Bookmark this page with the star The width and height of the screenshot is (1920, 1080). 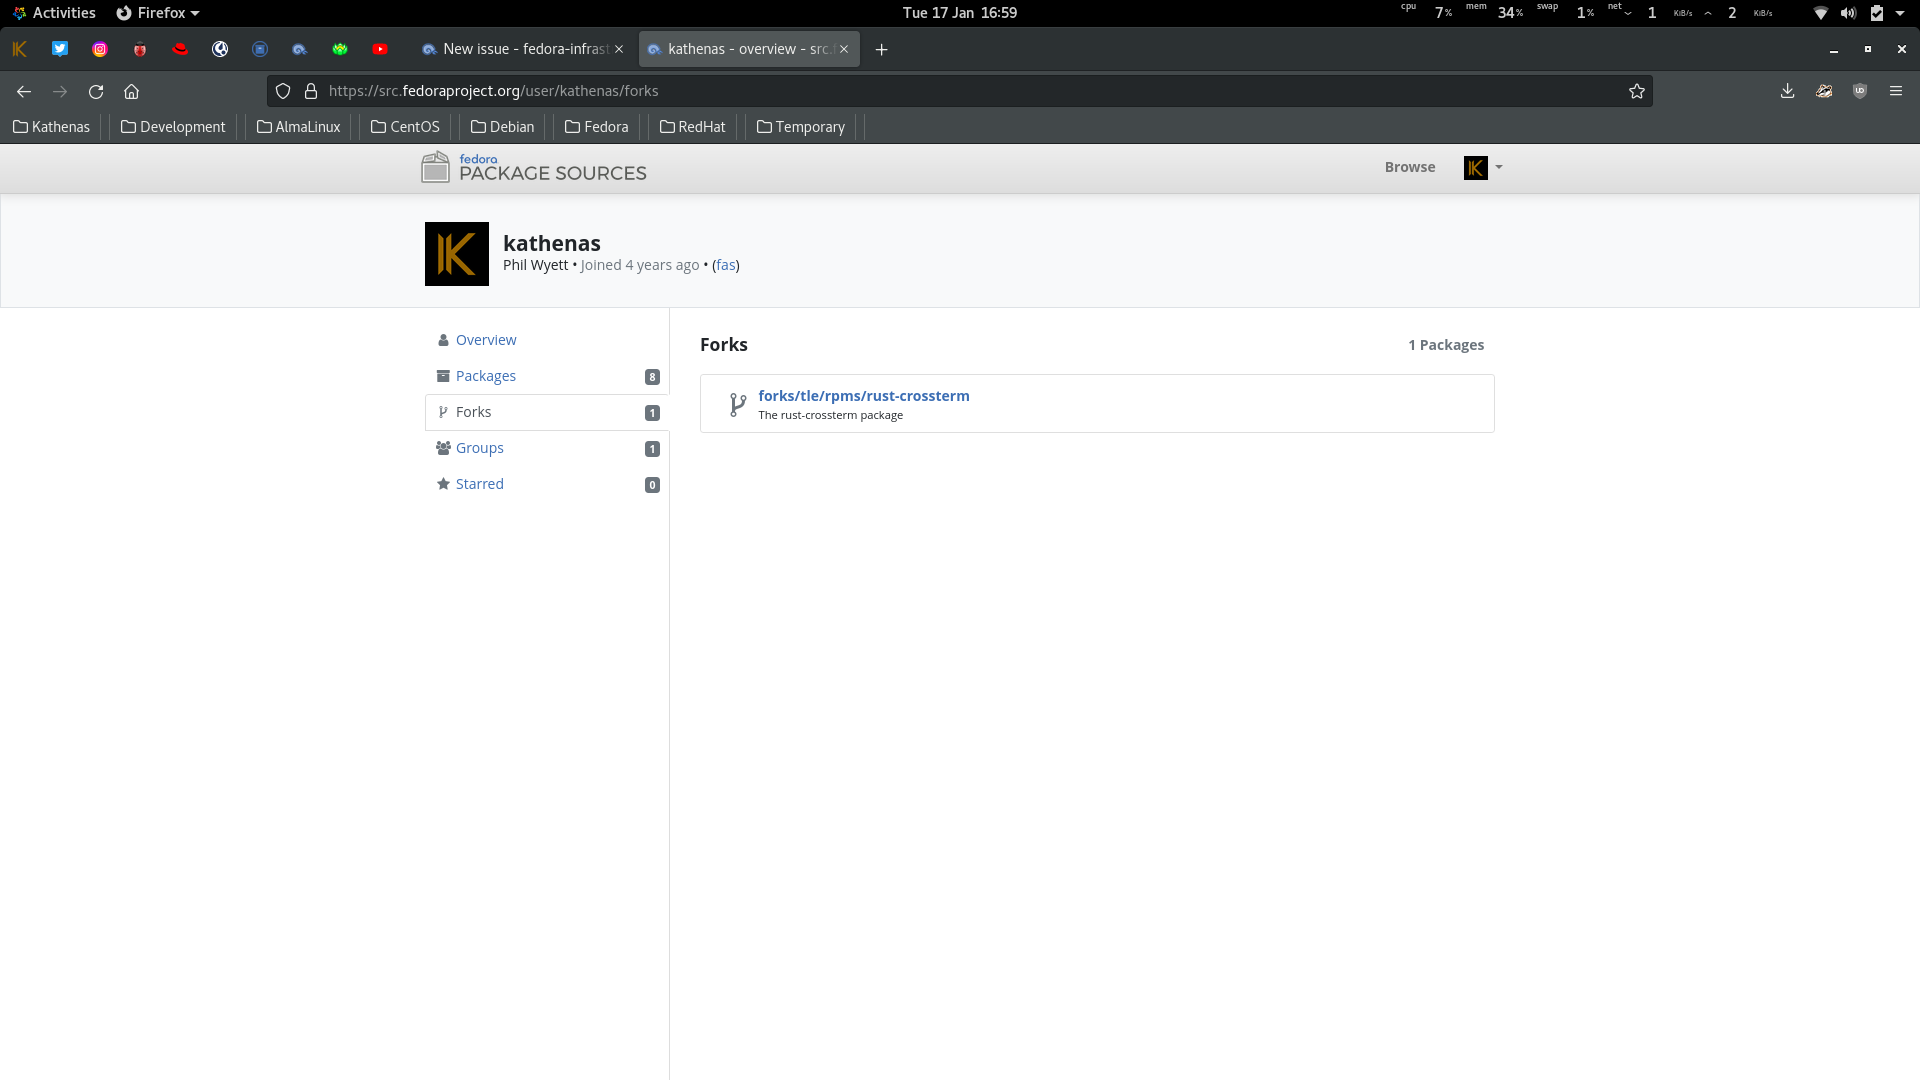(1637, 91)
